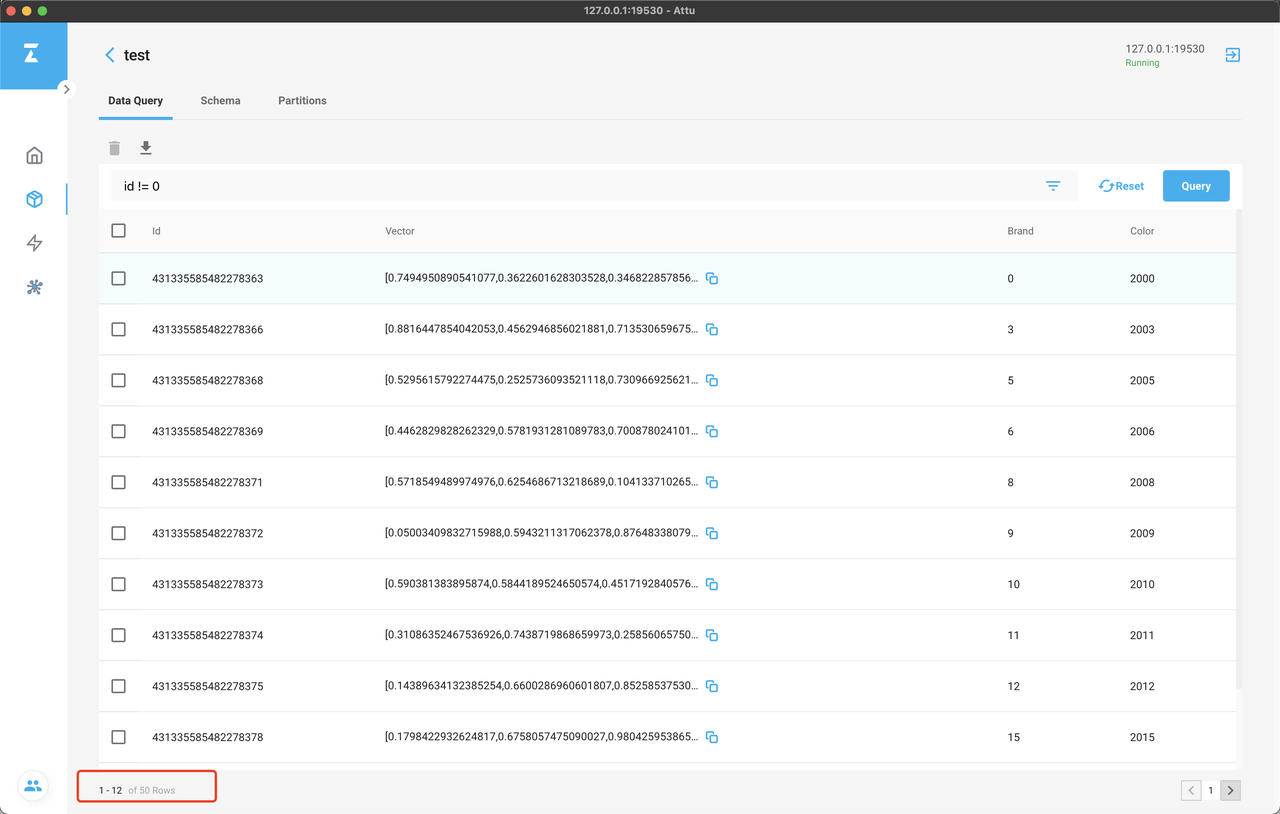
Task: Click the download icon above the query box
Action: click(x=146, y=148)
